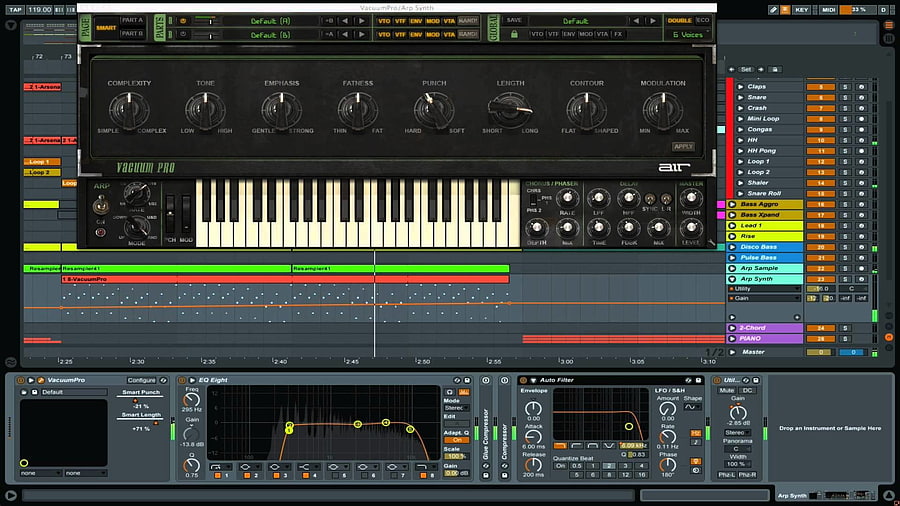Unfold VacuumPro device parameters with the triangle
Image resolution: width=900 pixels, height=506 pixels.
coord(31,380)
